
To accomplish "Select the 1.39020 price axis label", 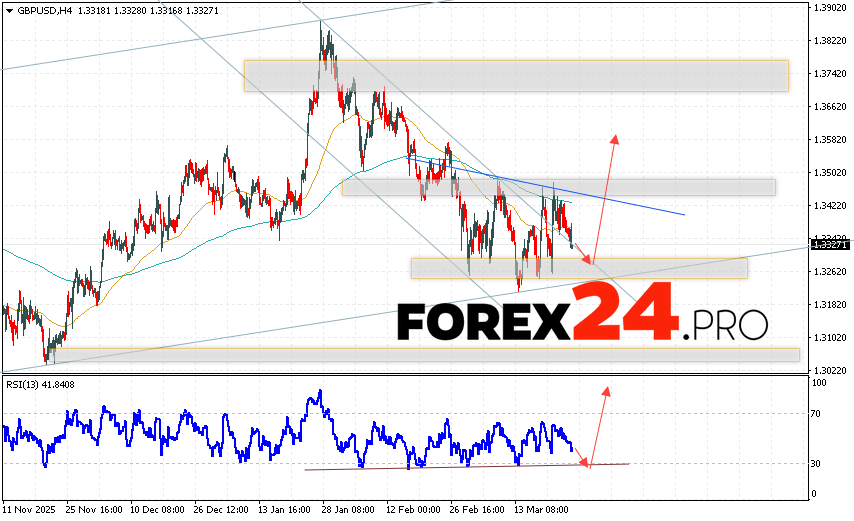I will tap(830, 8).
